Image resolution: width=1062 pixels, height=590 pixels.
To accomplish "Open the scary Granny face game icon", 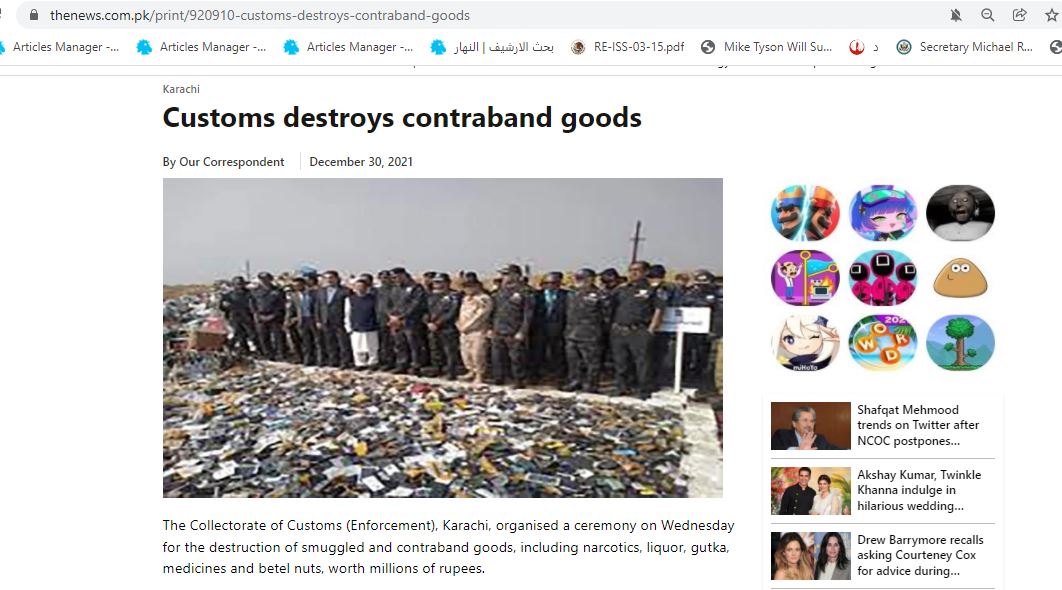I will pos(960,213).
